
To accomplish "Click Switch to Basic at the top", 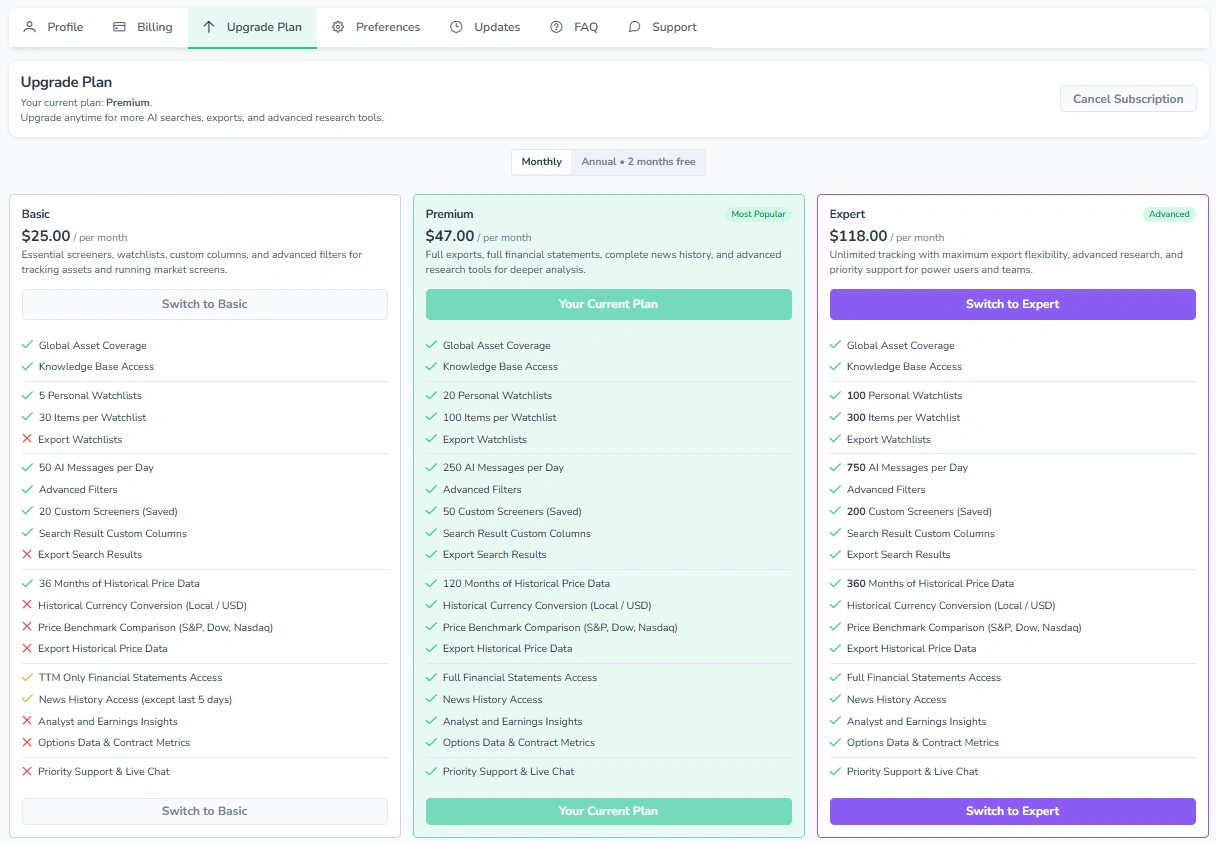I will pos(204,304).
